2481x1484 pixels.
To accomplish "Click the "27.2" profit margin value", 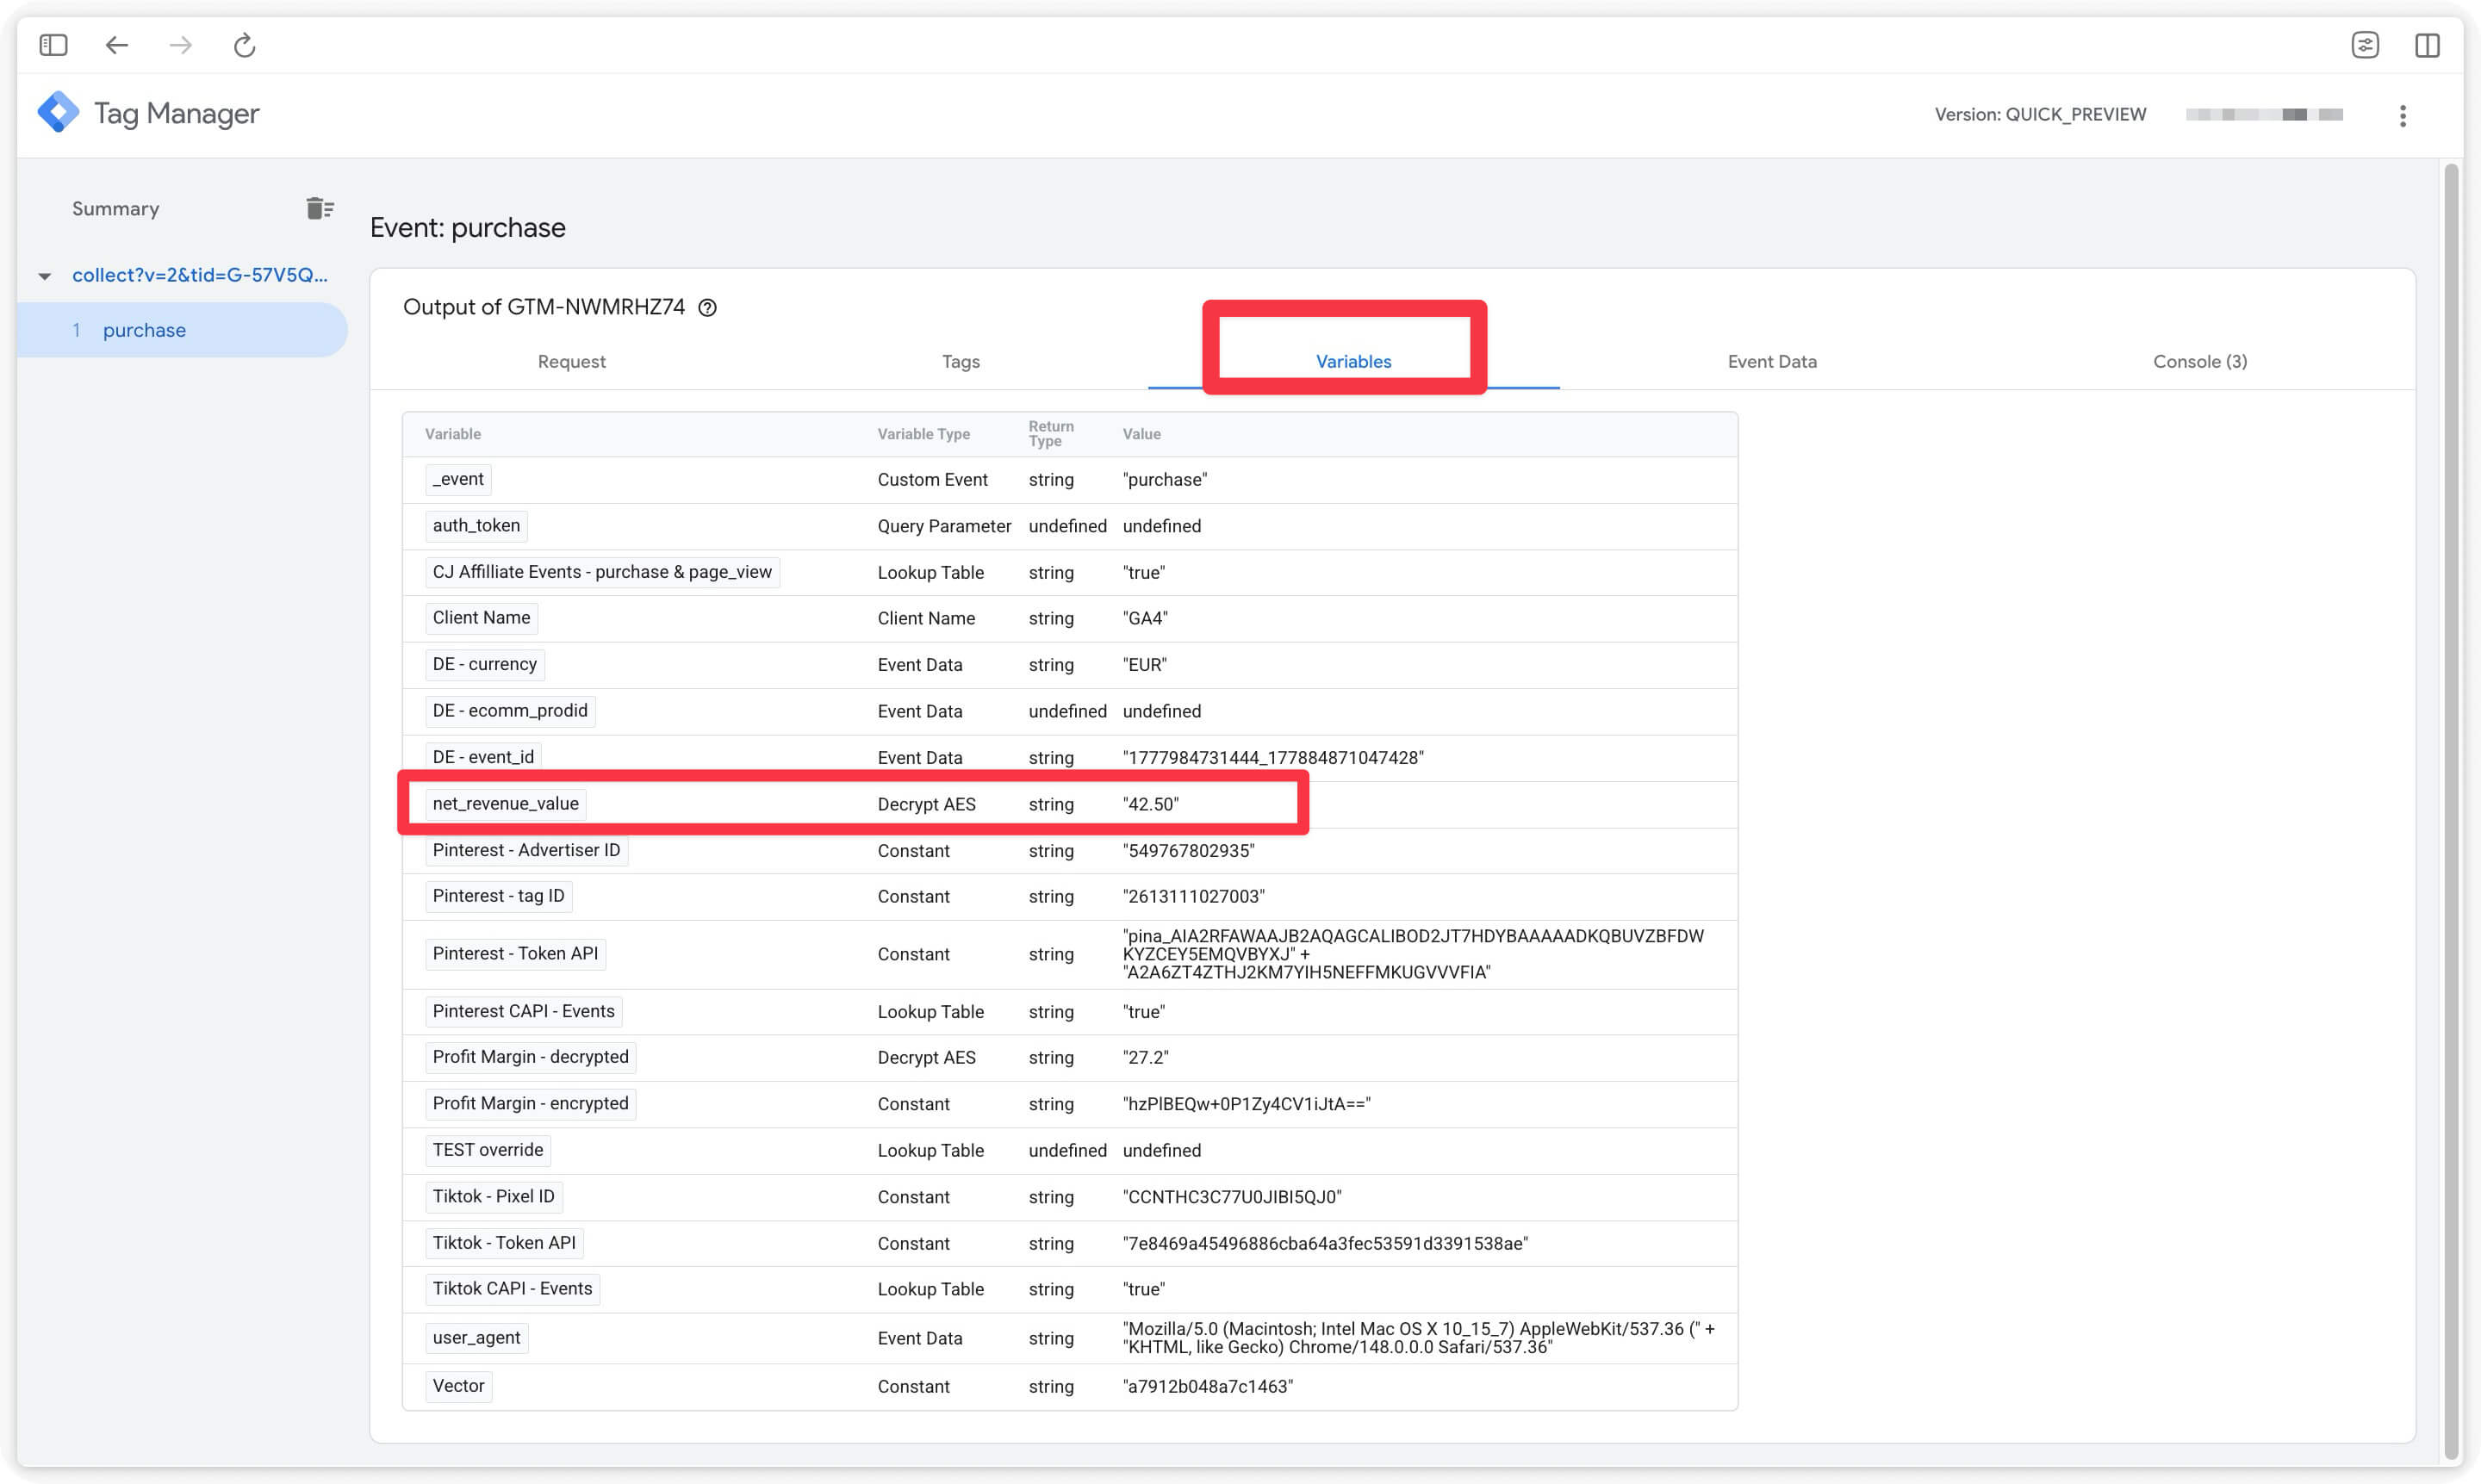I will coord(1145,1058).
